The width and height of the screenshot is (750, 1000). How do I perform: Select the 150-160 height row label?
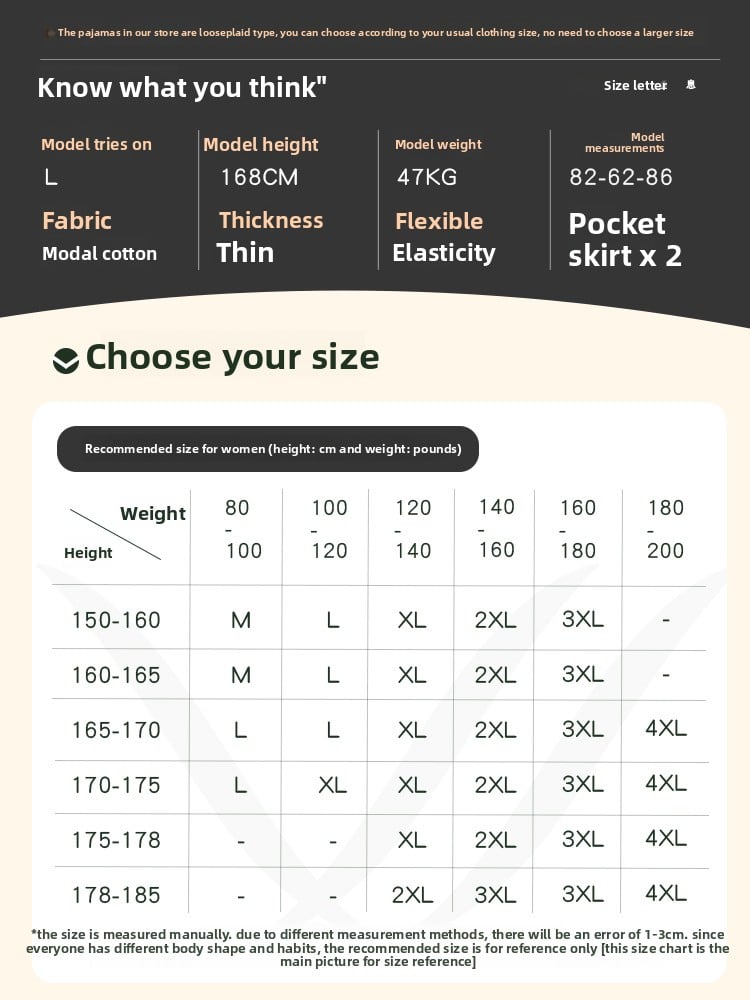116,620
